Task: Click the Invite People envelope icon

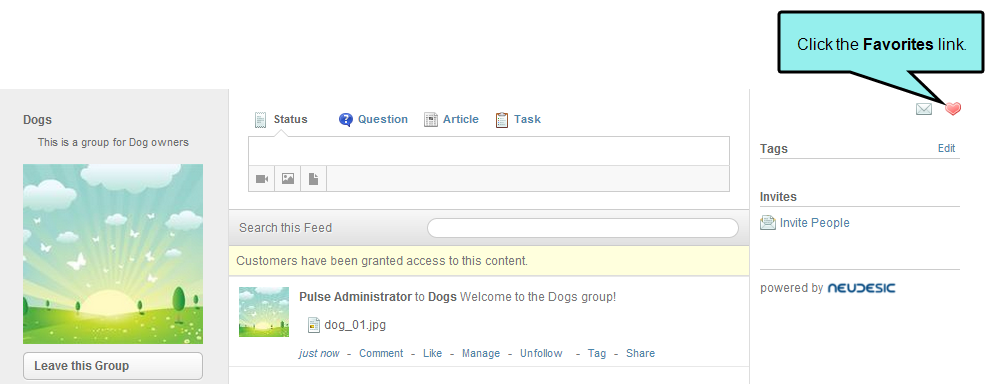Action: click(768, 223)
